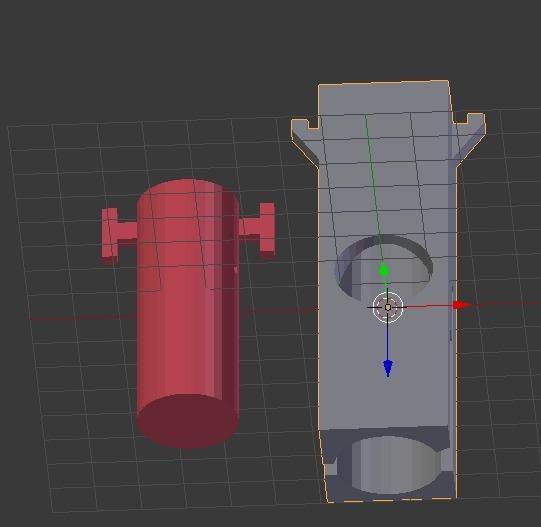The image size is (541, 527).
Task: Click the dark bottom cap of red cylinder
Action: click(188, 421)
